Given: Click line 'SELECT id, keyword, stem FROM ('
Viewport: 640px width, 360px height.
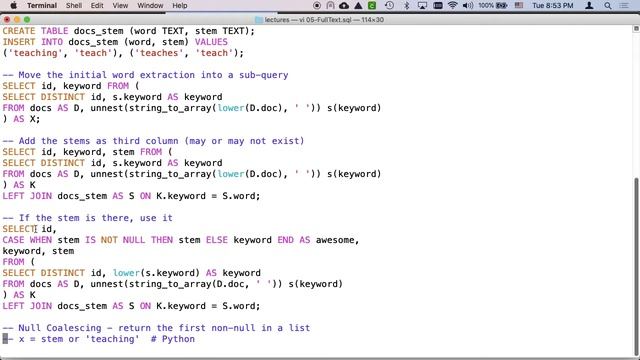Looking at the screenshot, I should coord(87,152).
